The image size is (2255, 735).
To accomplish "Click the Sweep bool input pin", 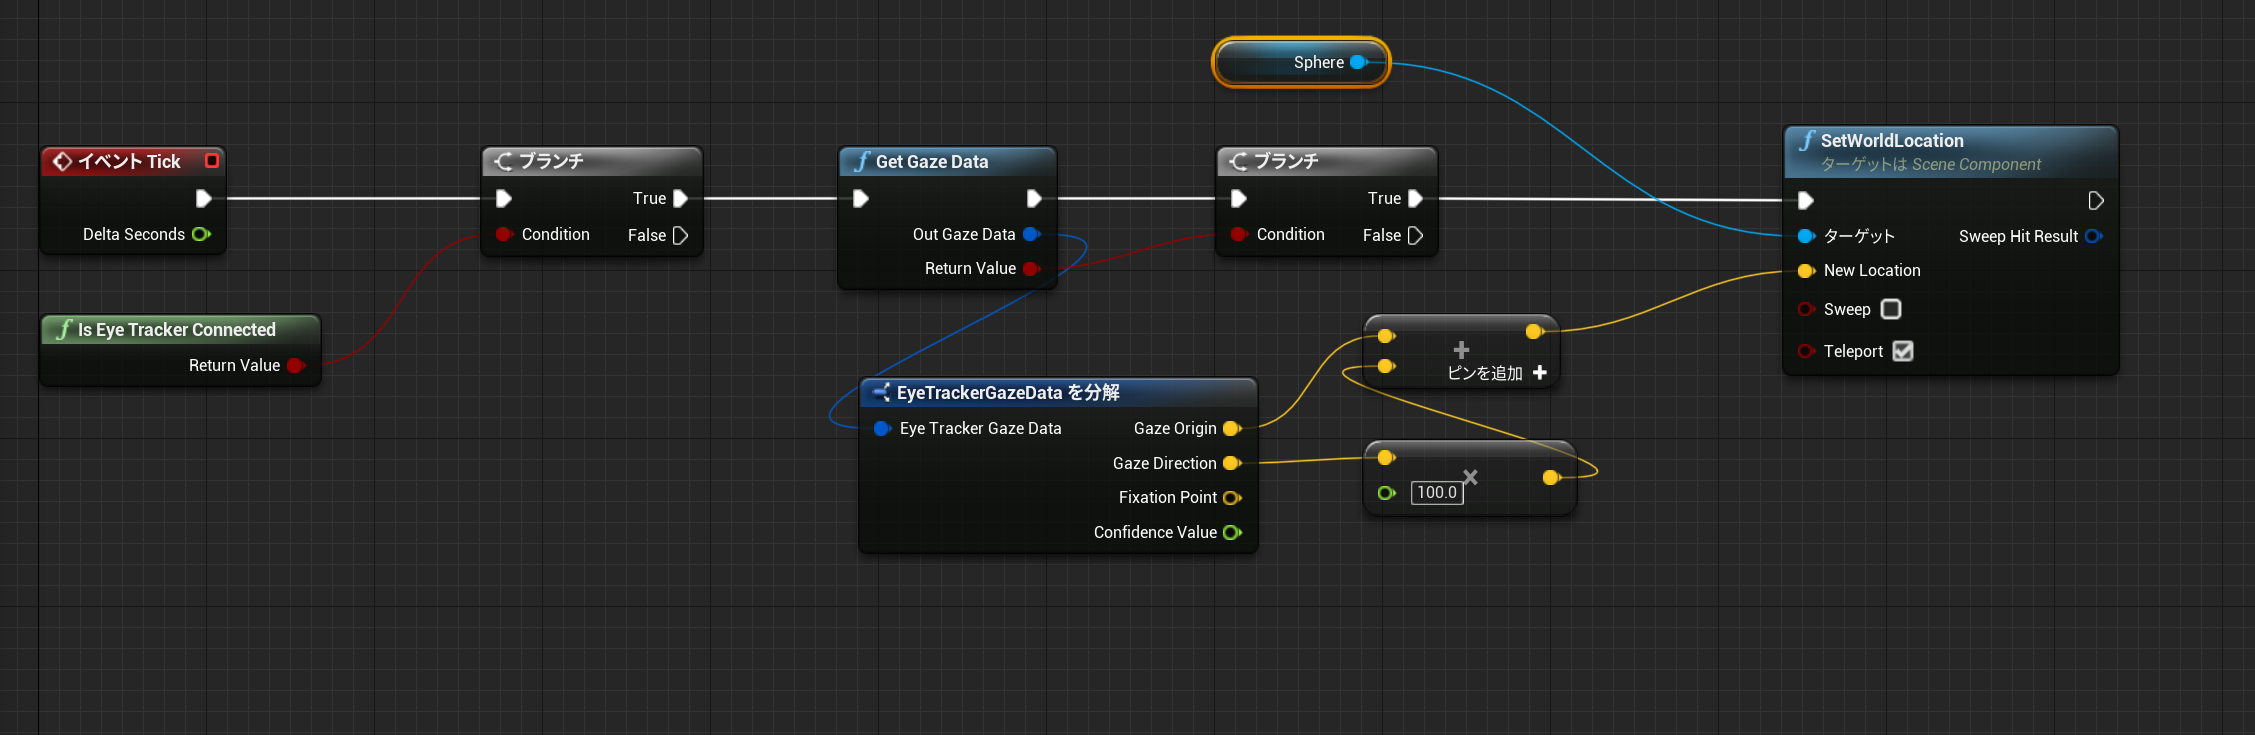I will pyautogui.click(x=1806, y=309).
